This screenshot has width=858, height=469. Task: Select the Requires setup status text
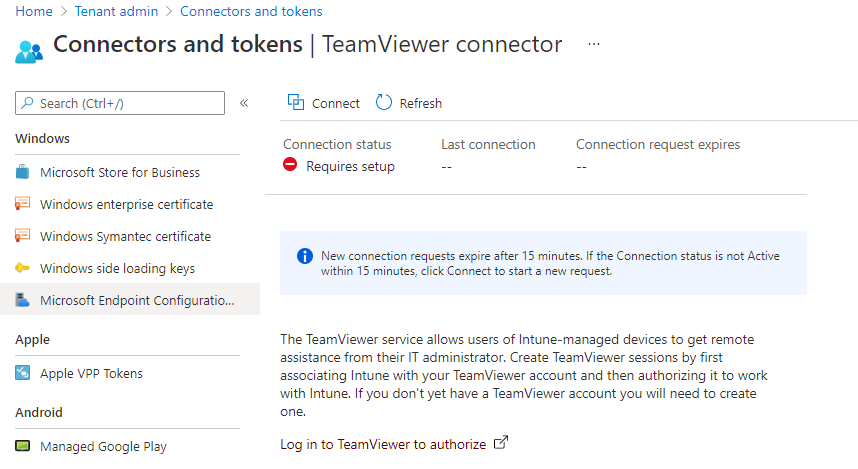350,166
